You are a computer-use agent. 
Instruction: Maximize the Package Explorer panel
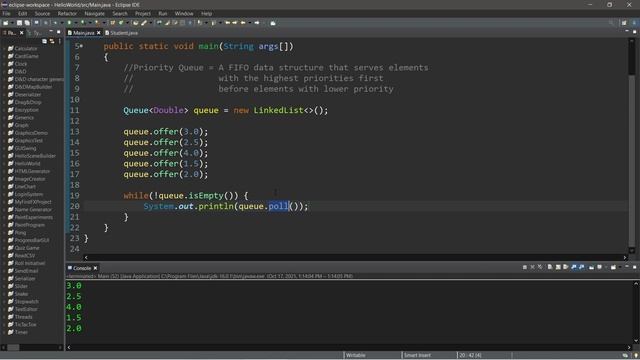pos(59,32)
